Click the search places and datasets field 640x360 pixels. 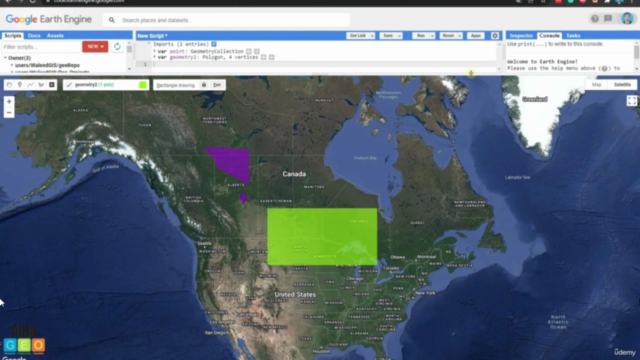point(227,20)
